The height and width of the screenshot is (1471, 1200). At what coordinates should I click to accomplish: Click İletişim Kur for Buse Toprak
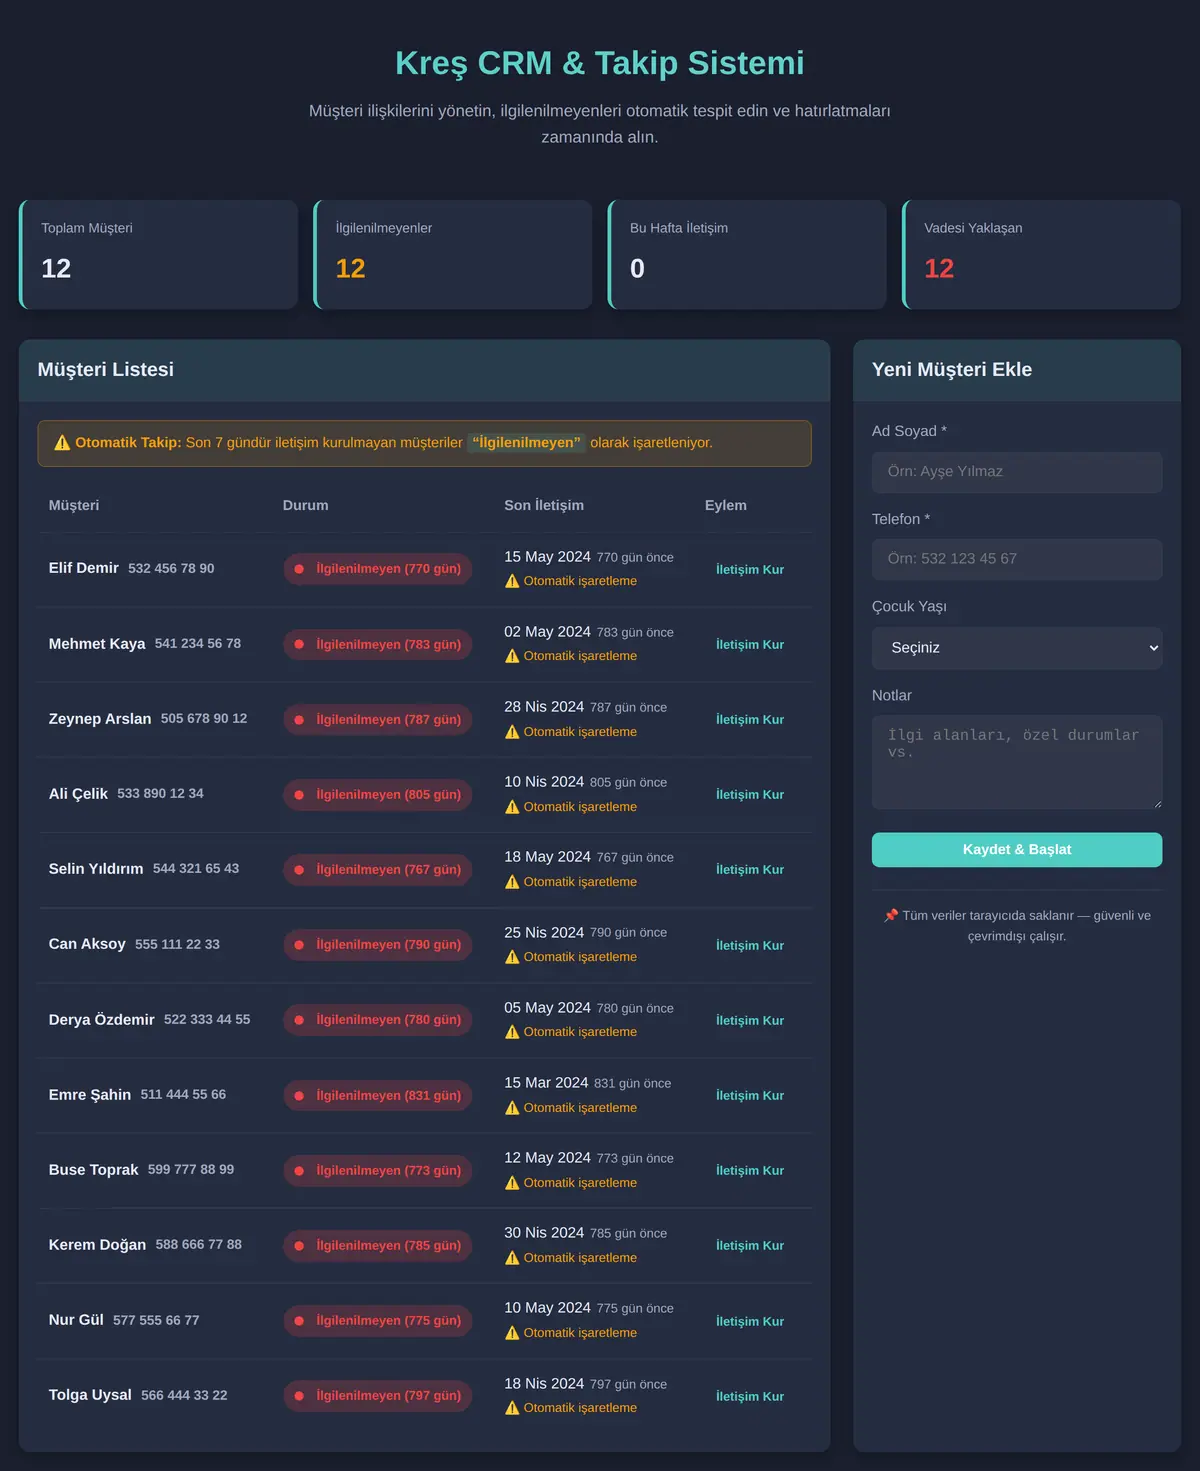tap(750, 1171)
